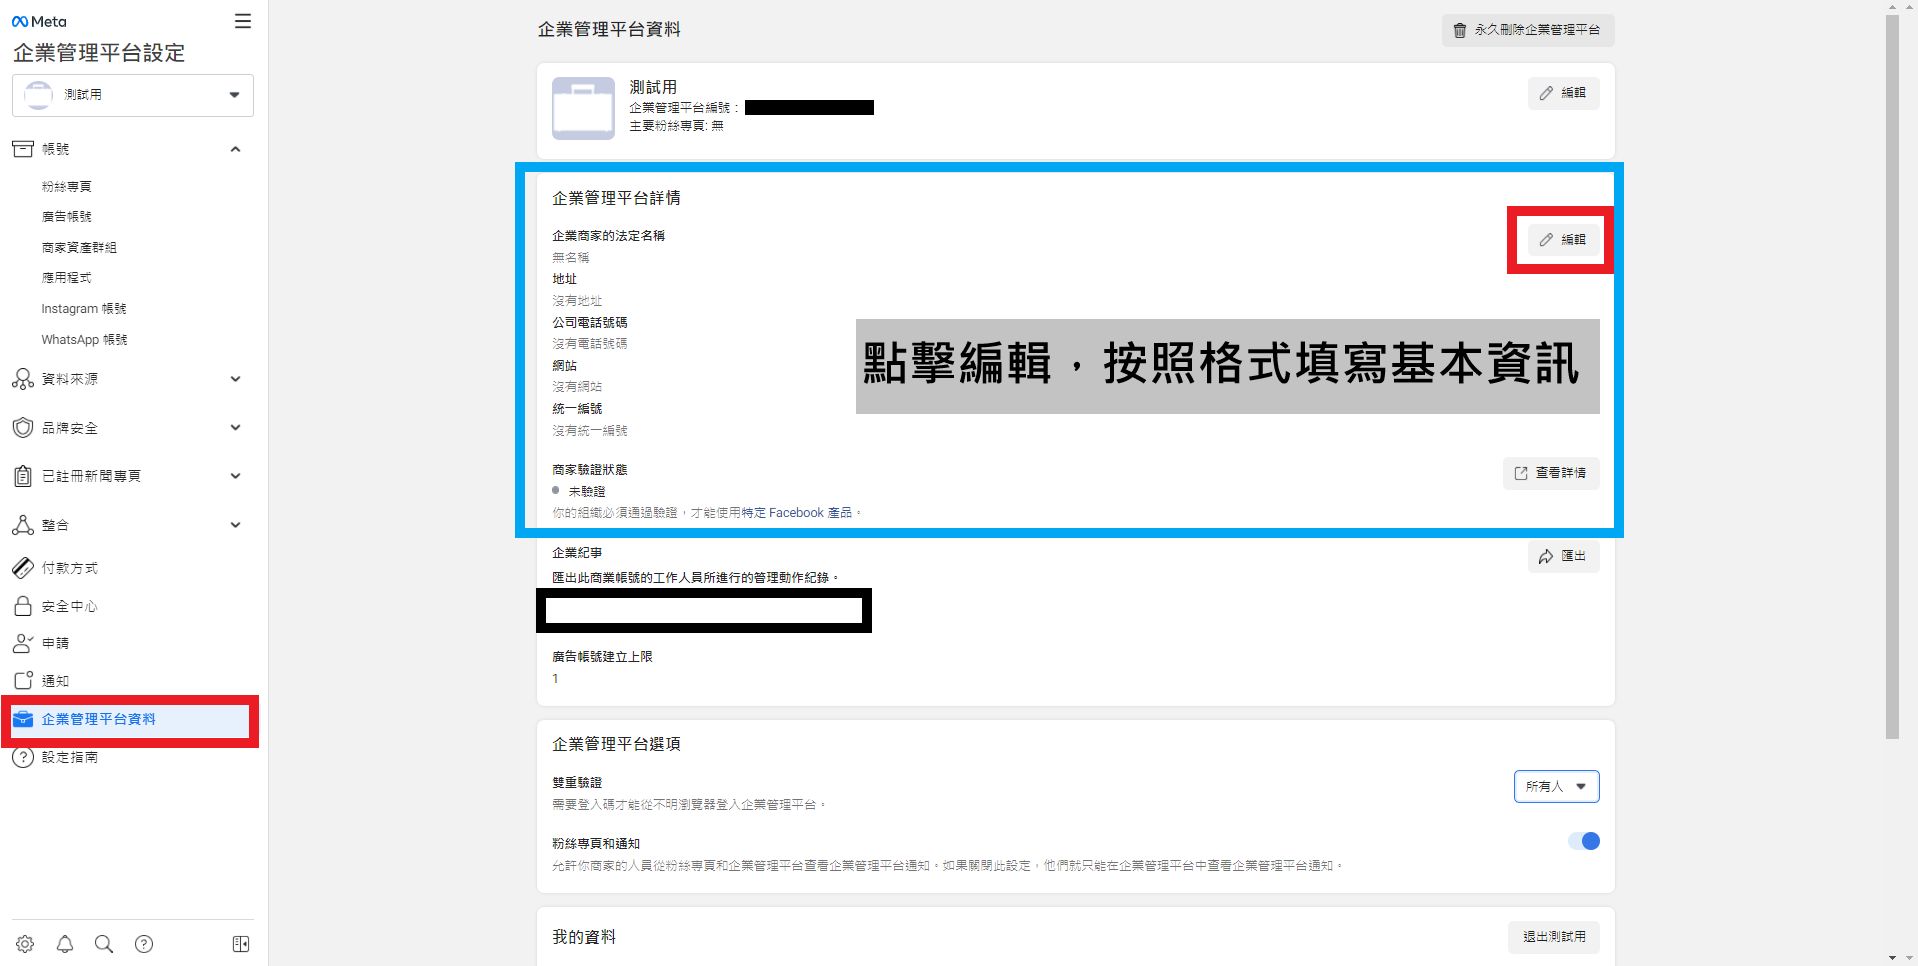
Task: Click the Meta logo
Action: pos(39,21)
